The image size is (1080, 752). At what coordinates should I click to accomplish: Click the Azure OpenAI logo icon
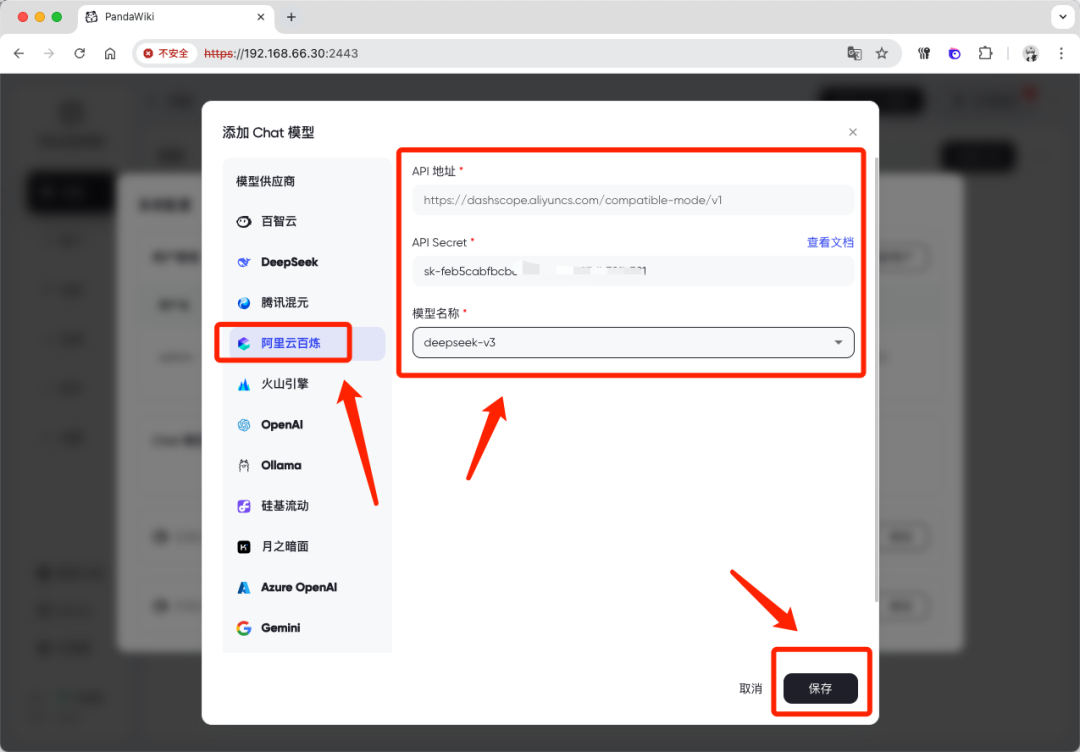click(244, 587)
